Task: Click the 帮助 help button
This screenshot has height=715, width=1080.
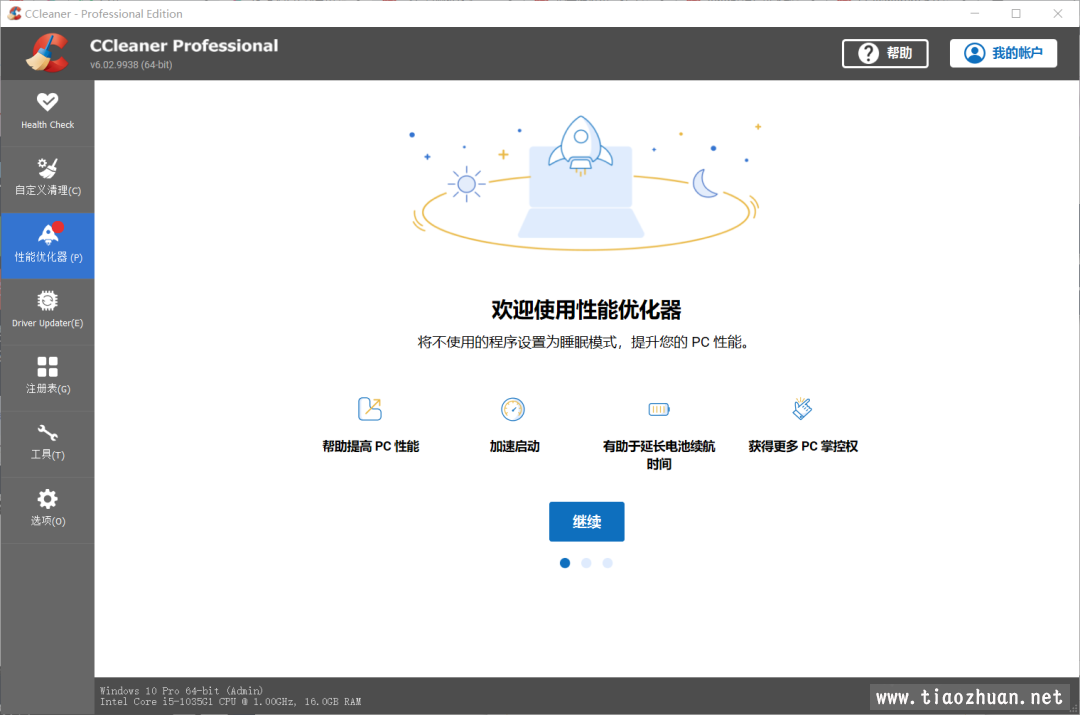Action: pos(885,53)
